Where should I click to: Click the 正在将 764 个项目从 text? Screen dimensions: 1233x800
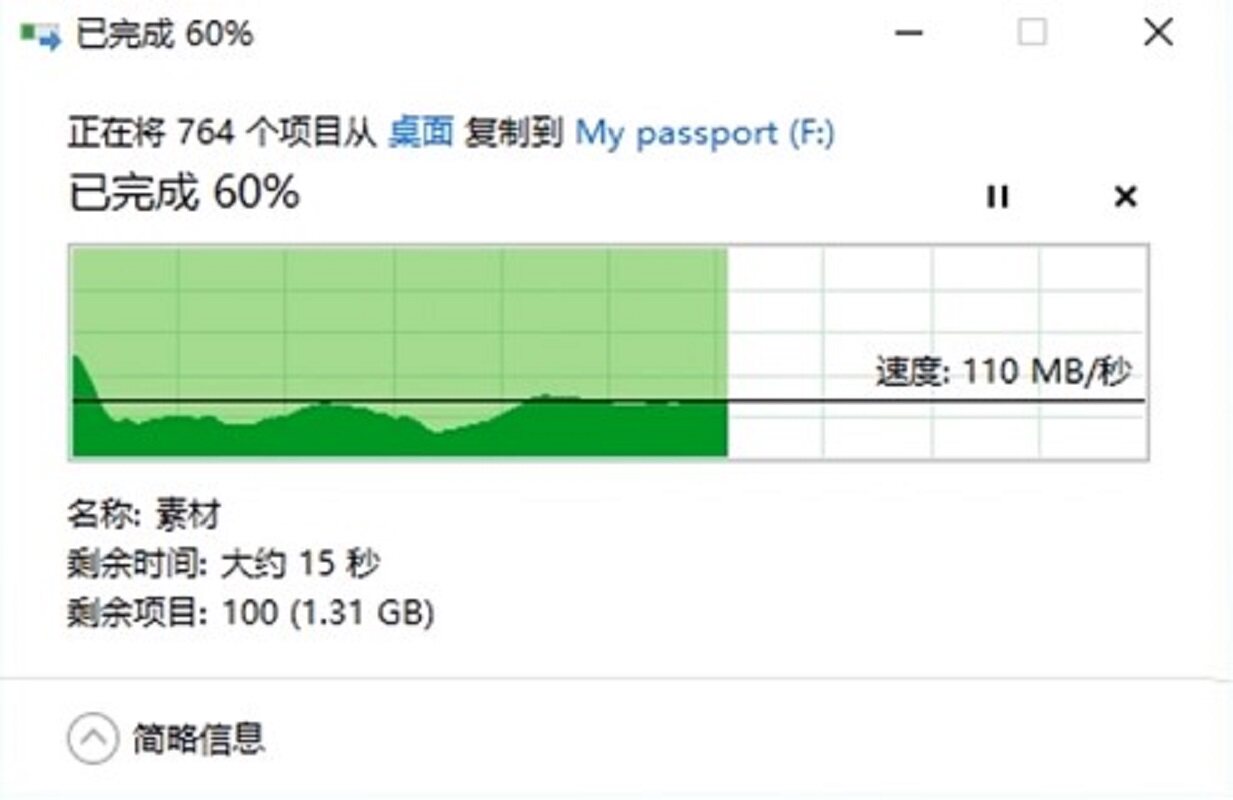click(x=221, y=132)
